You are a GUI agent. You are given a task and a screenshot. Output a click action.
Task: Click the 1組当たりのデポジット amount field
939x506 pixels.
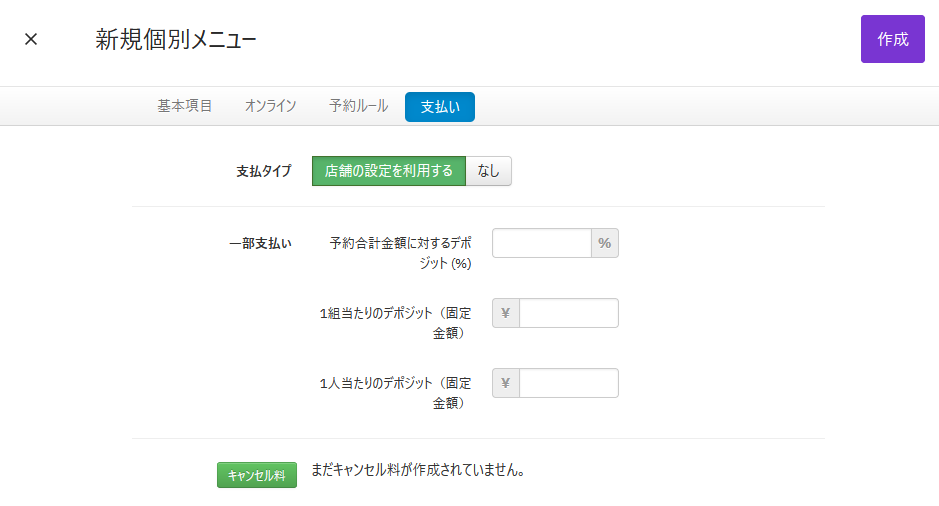tap(568, 313)
